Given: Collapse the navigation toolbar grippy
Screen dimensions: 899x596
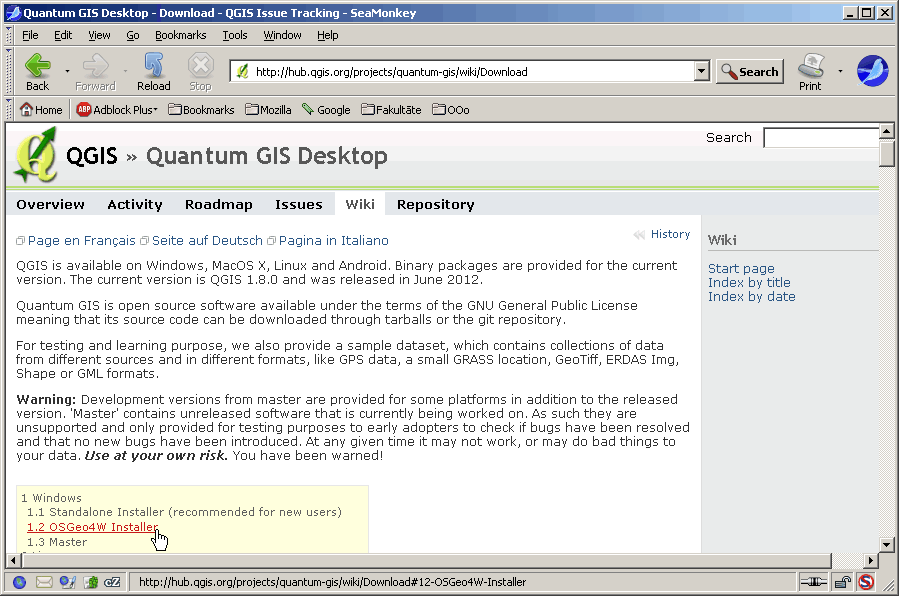Looking at the screenshot, I should tap(9, 71).
